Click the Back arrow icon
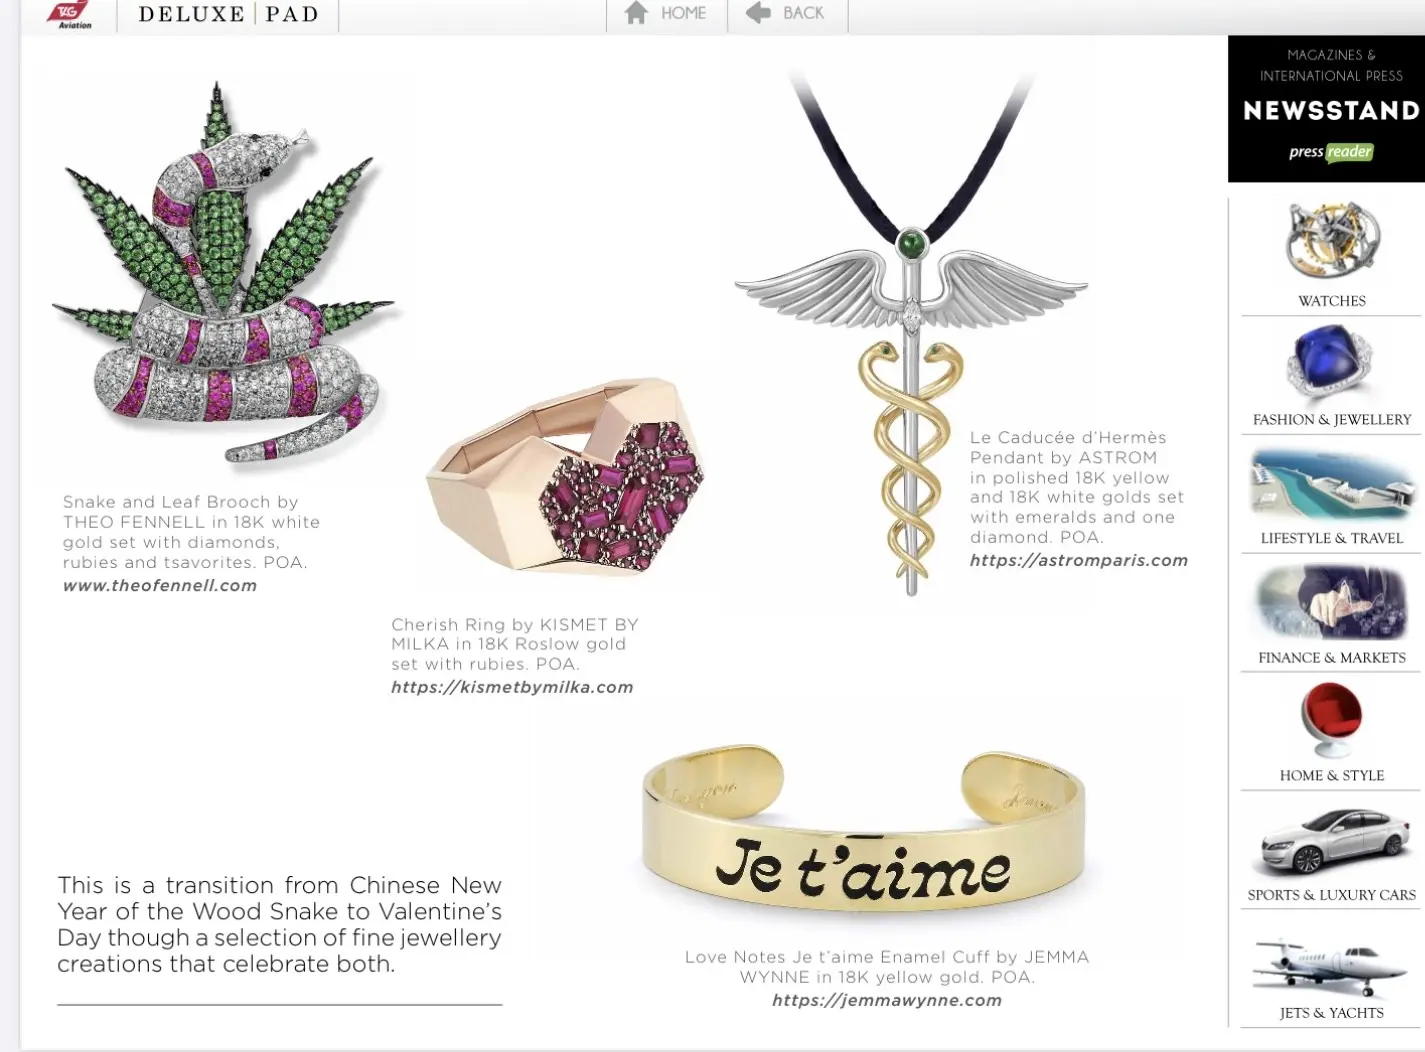 [759, 13]
